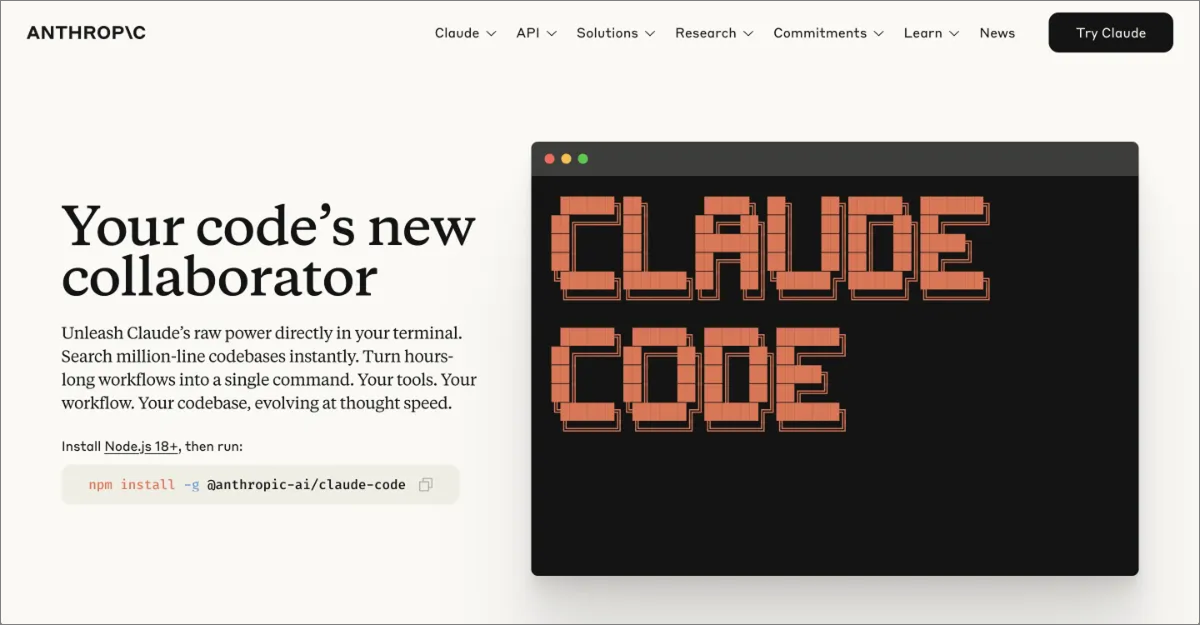Click the yellow dot in terminal window

click(x=566, y=159)
